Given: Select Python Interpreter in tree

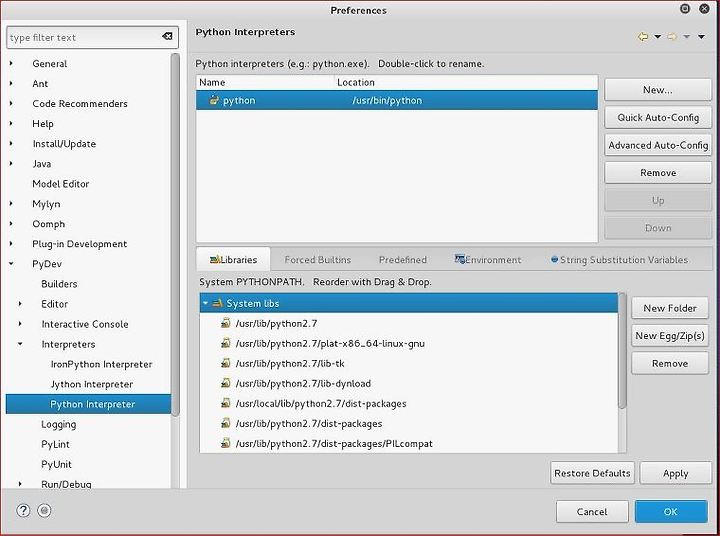Looking at the screenshot, I should click(88, 404).
